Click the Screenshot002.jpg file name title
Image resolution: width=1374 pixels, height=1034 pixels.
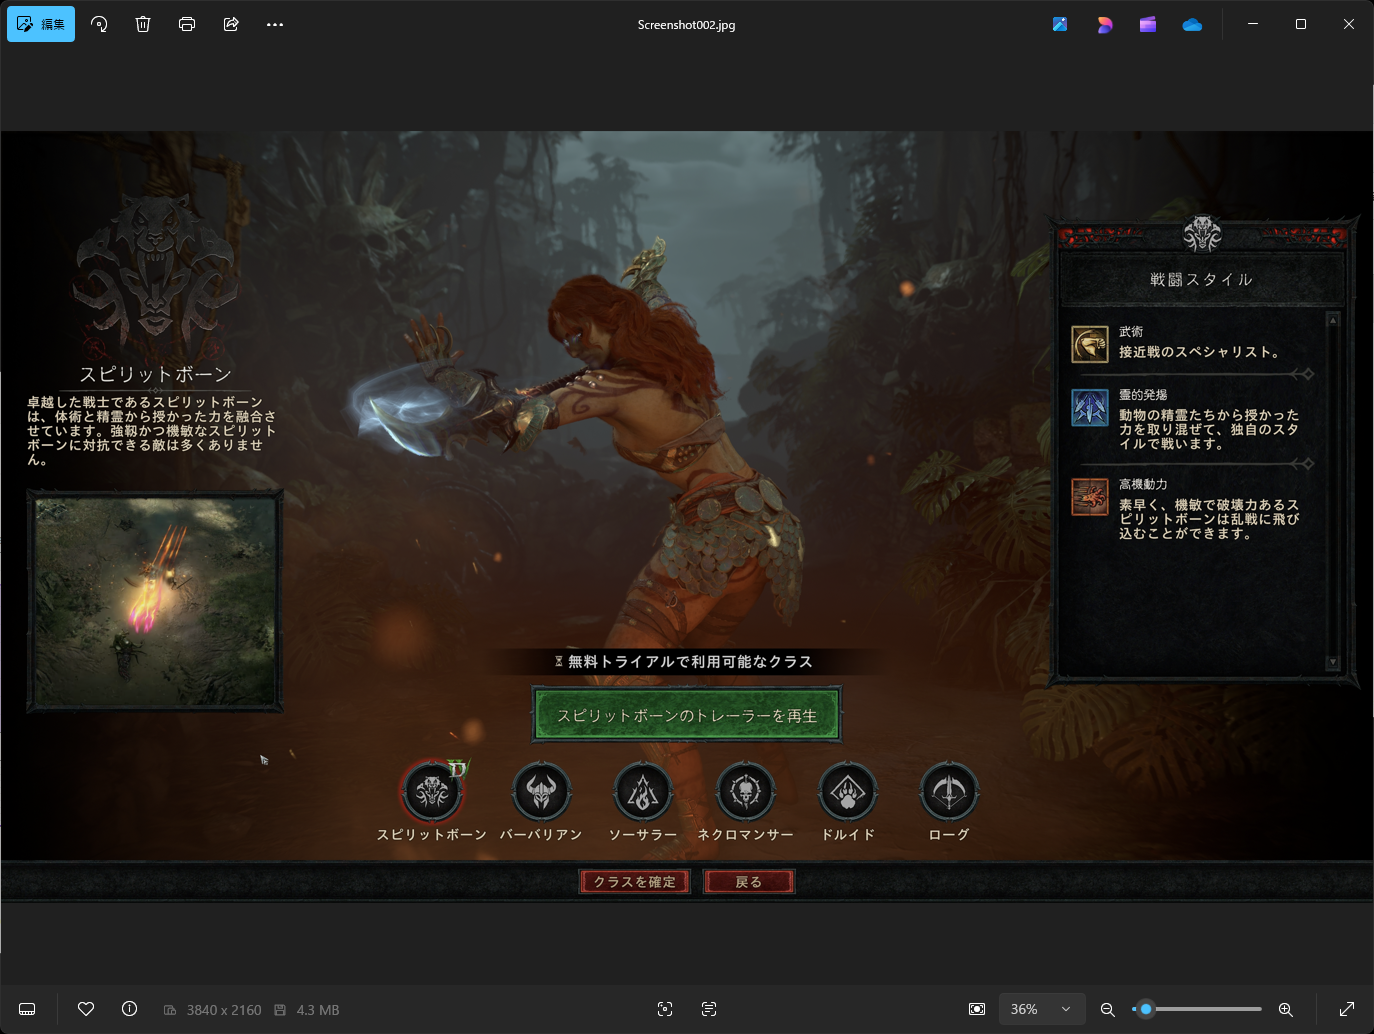[686, 25]
